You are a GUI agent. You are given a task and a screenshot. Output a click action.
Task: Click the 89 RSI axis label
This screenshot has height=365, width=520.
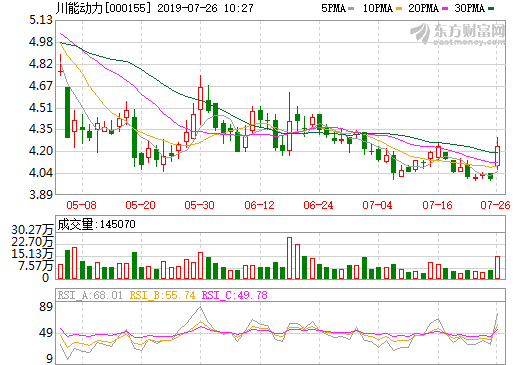[x=46, y=307]
